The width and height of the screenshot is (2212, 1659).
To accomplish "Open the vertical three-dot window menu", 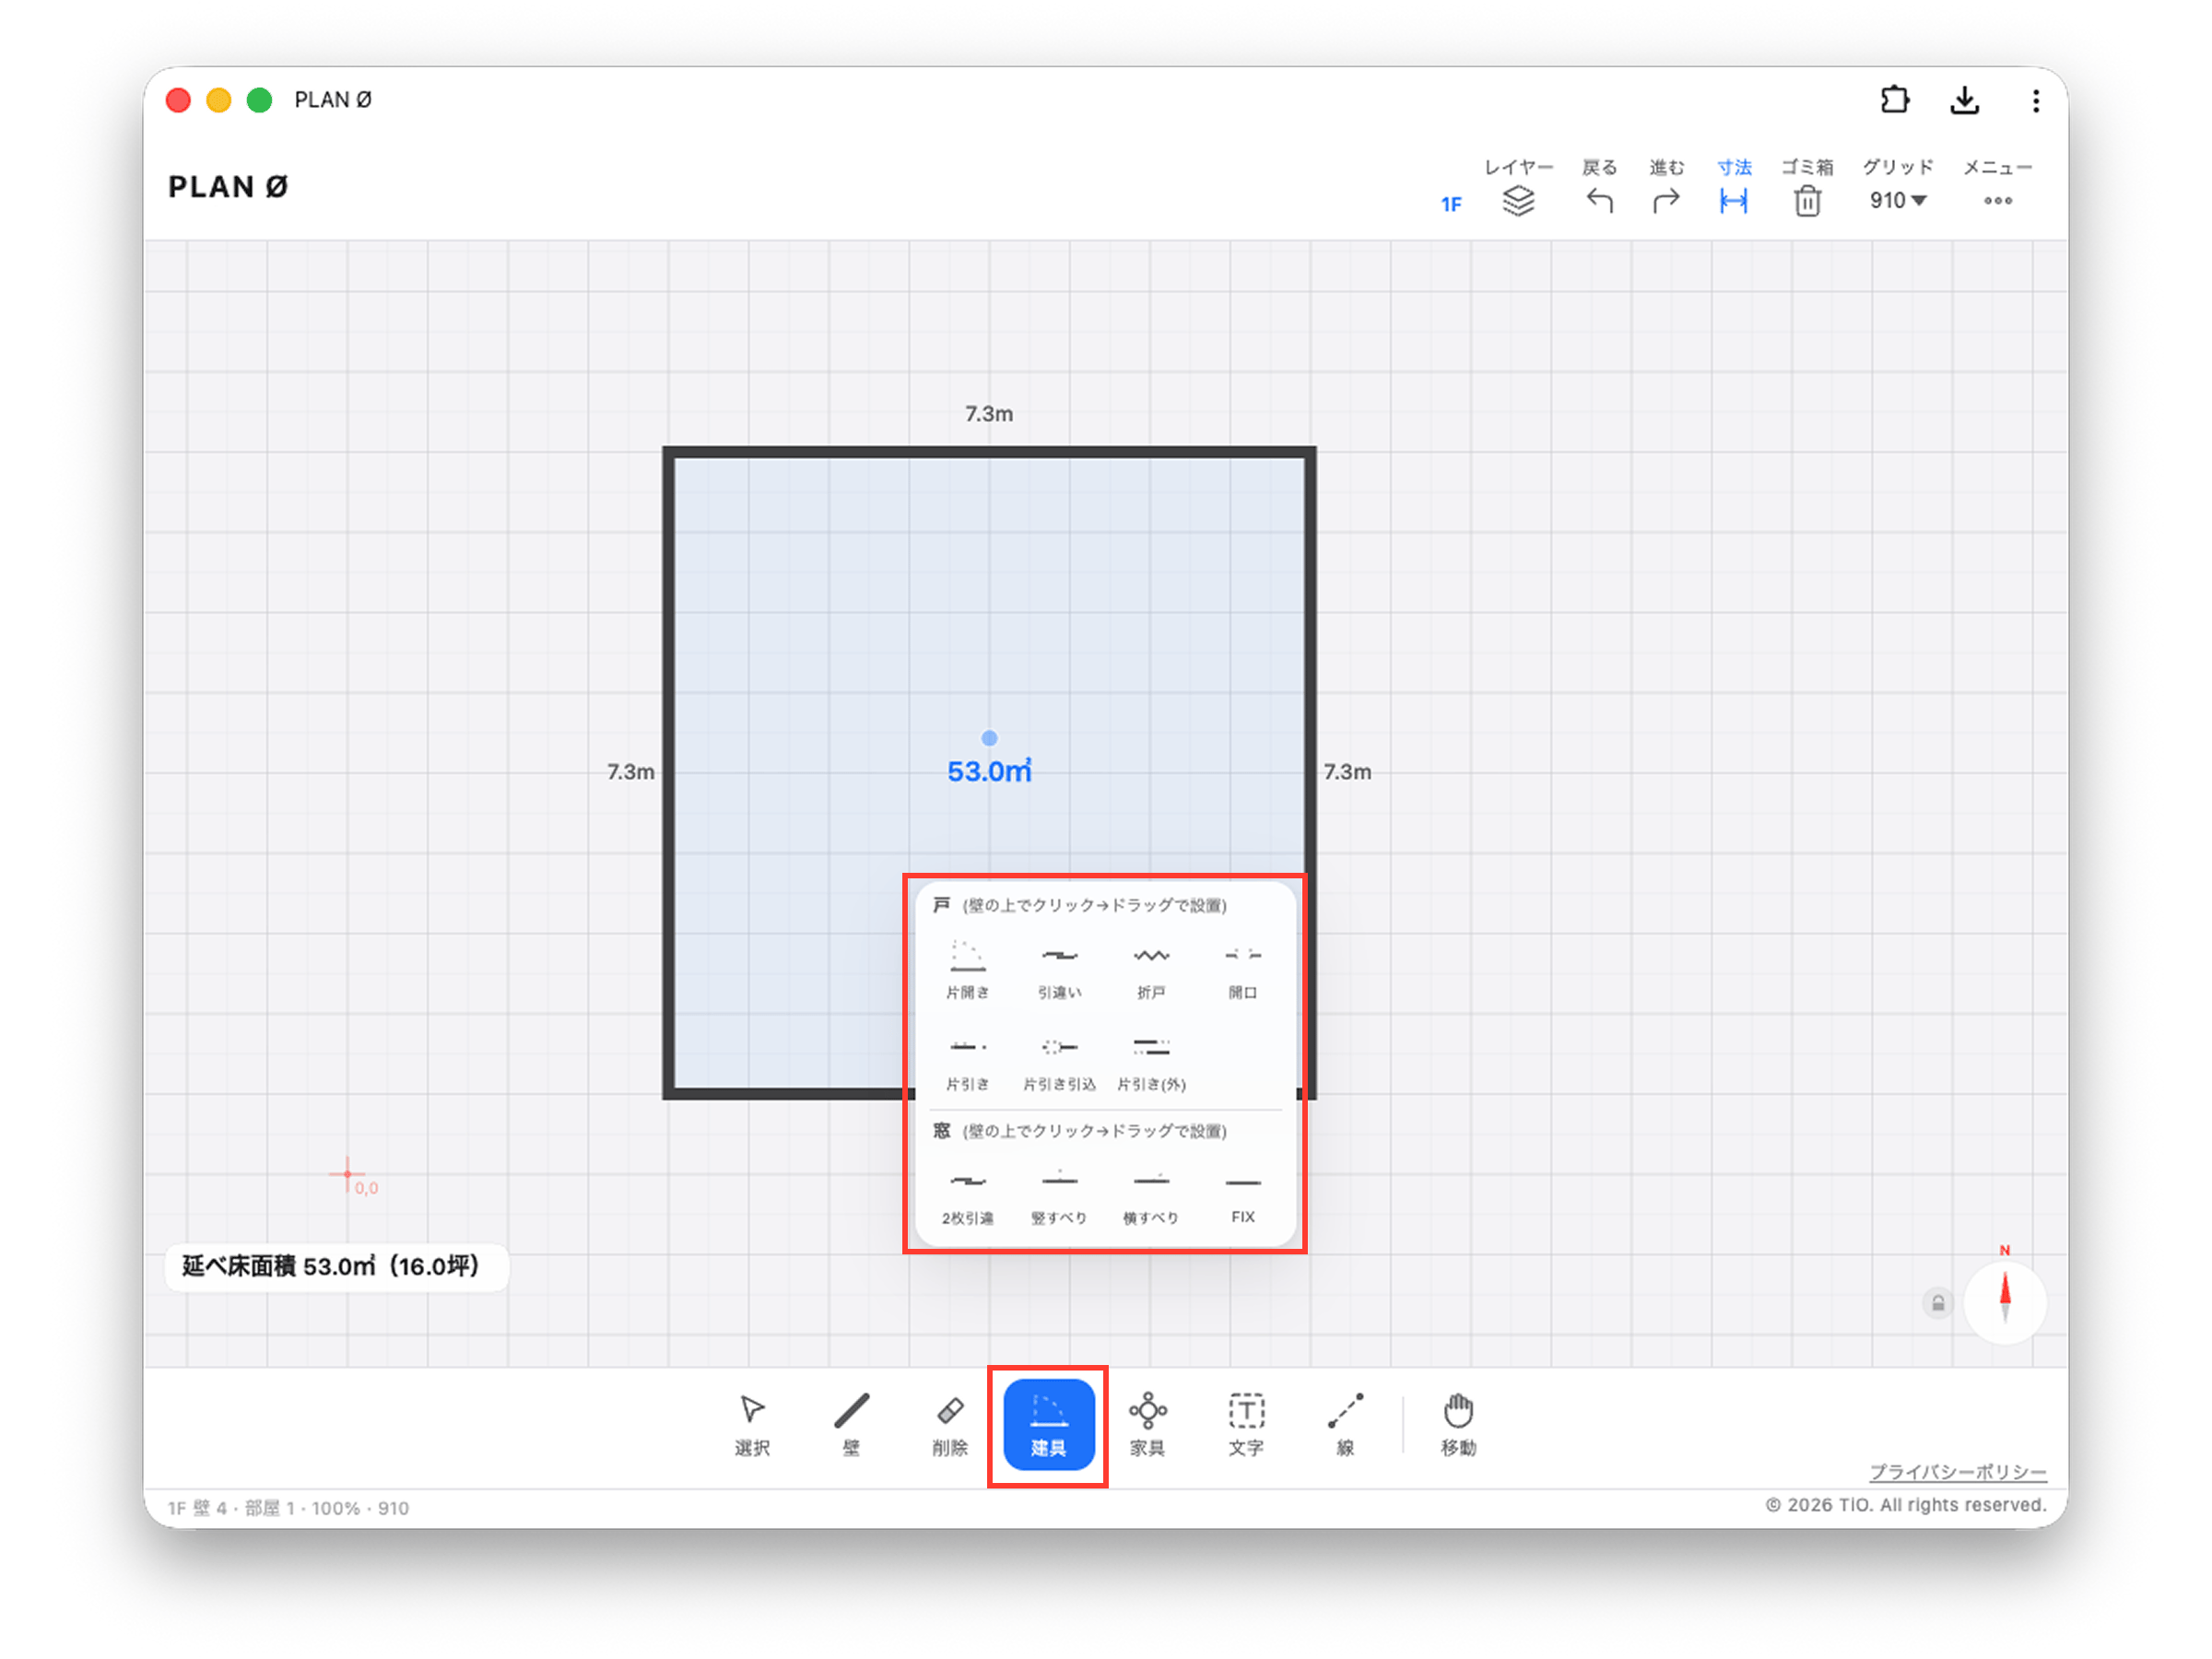I will point(2036,100).
